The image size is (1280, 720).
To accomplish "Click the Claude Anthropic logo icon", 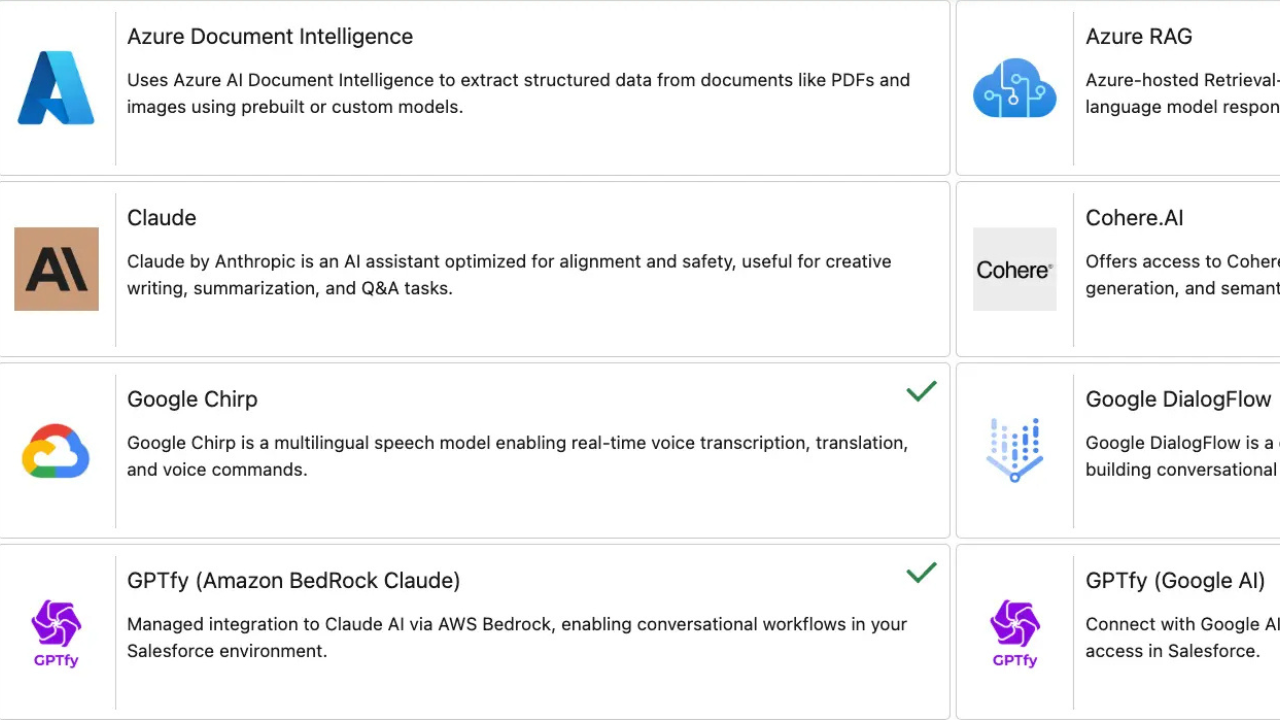I will (x=56, y=269).
